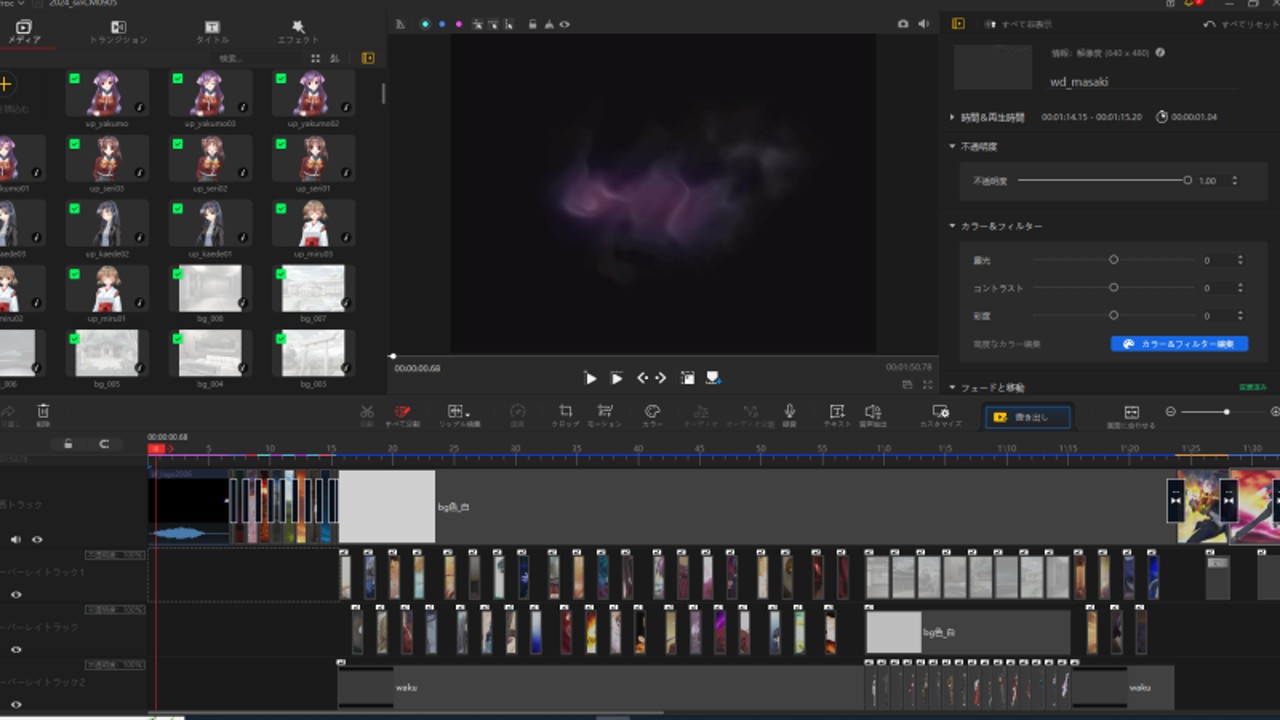Switch to the エフェクト (Effects) tab

pyautogui.click(x=298, y=32)
